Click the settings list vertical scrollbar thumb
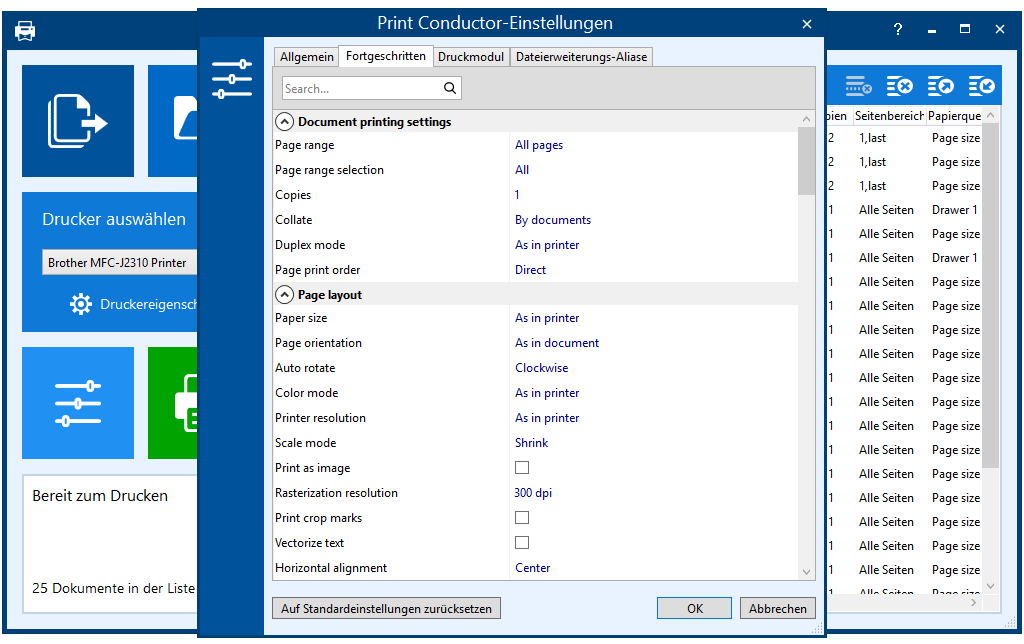Screen dimensions: 1024x644 [x=806, y=161]
